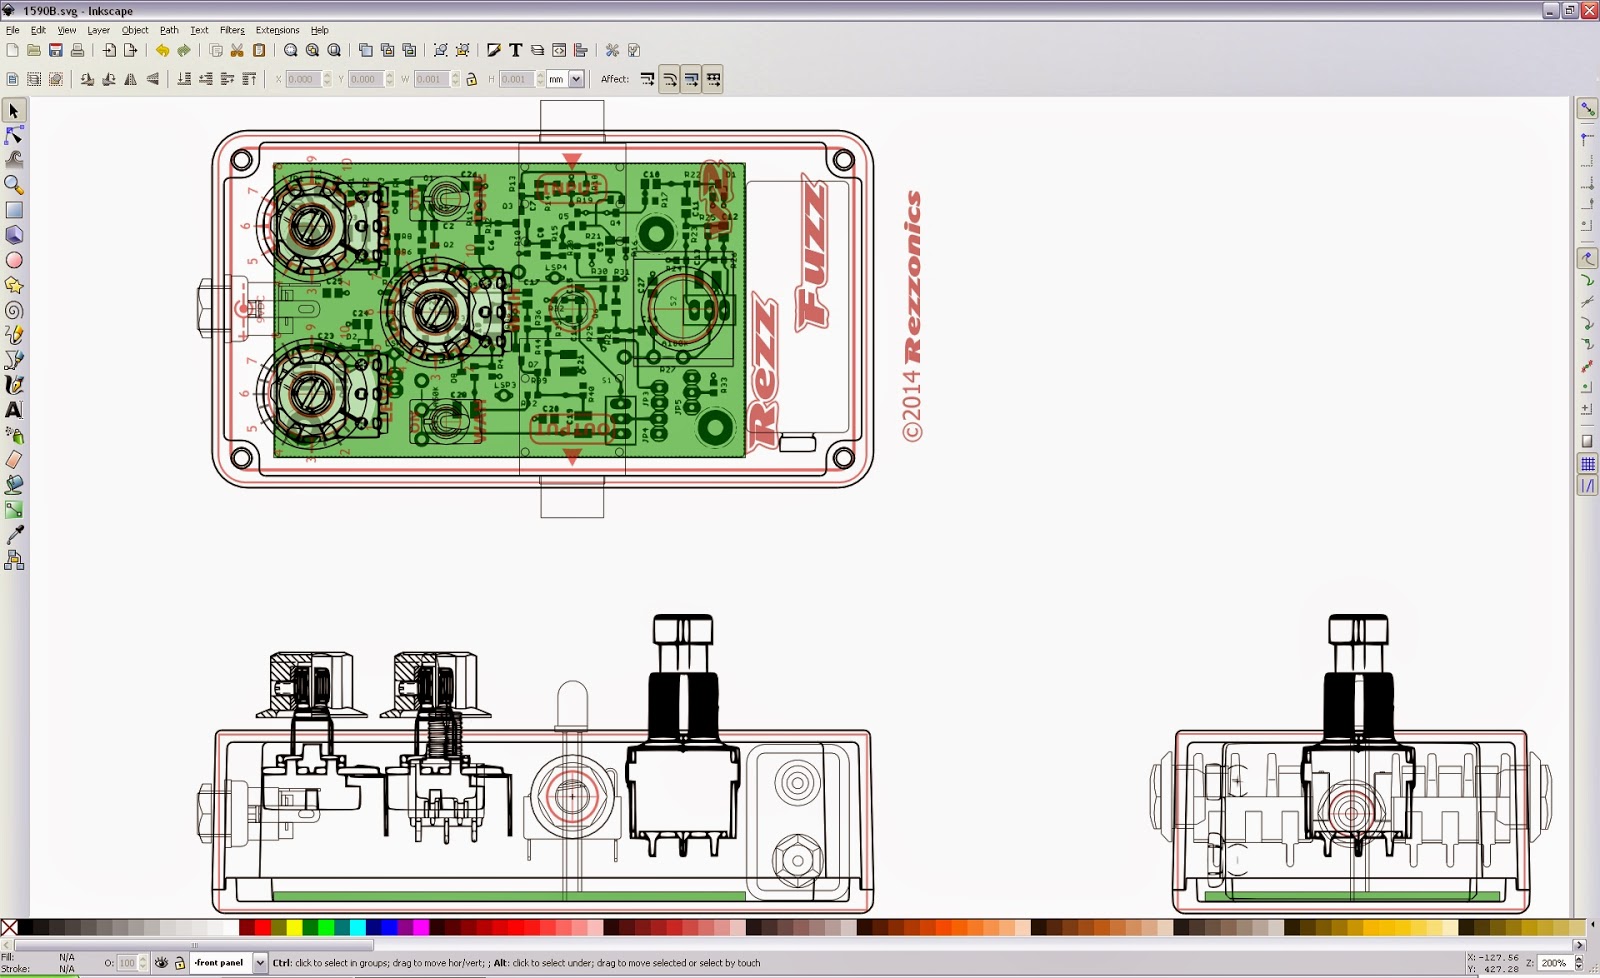Open the Help menu
This screenshot has width=1600, height=978.
320,30
